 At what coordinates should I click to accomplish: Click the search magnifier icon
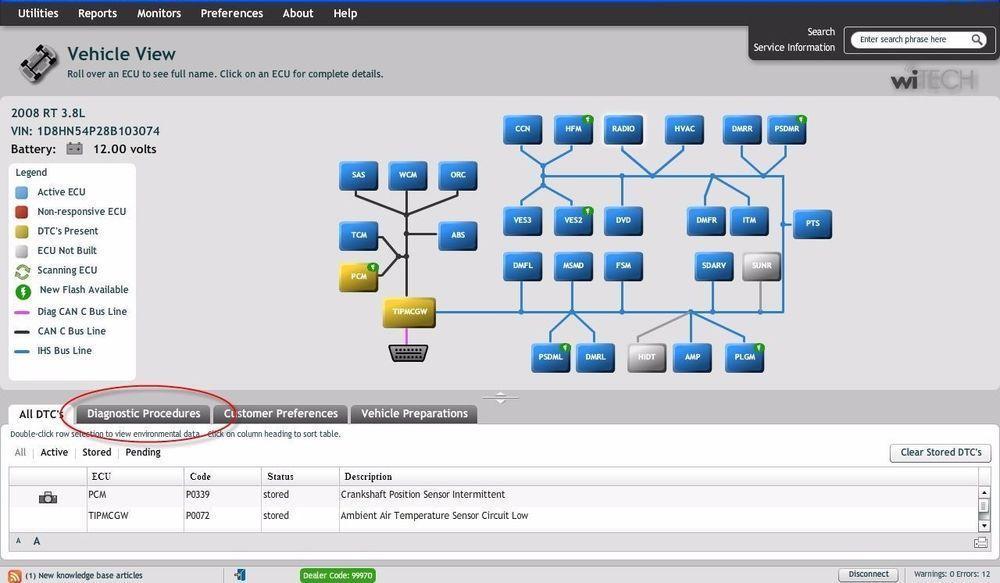976,40
